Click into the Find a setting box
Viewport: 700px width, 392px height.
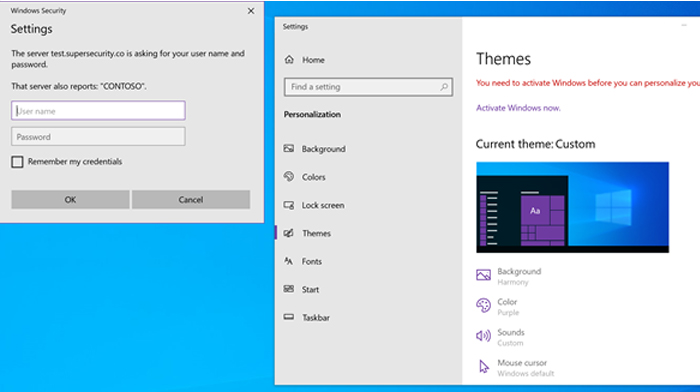[x=368, y=87]
